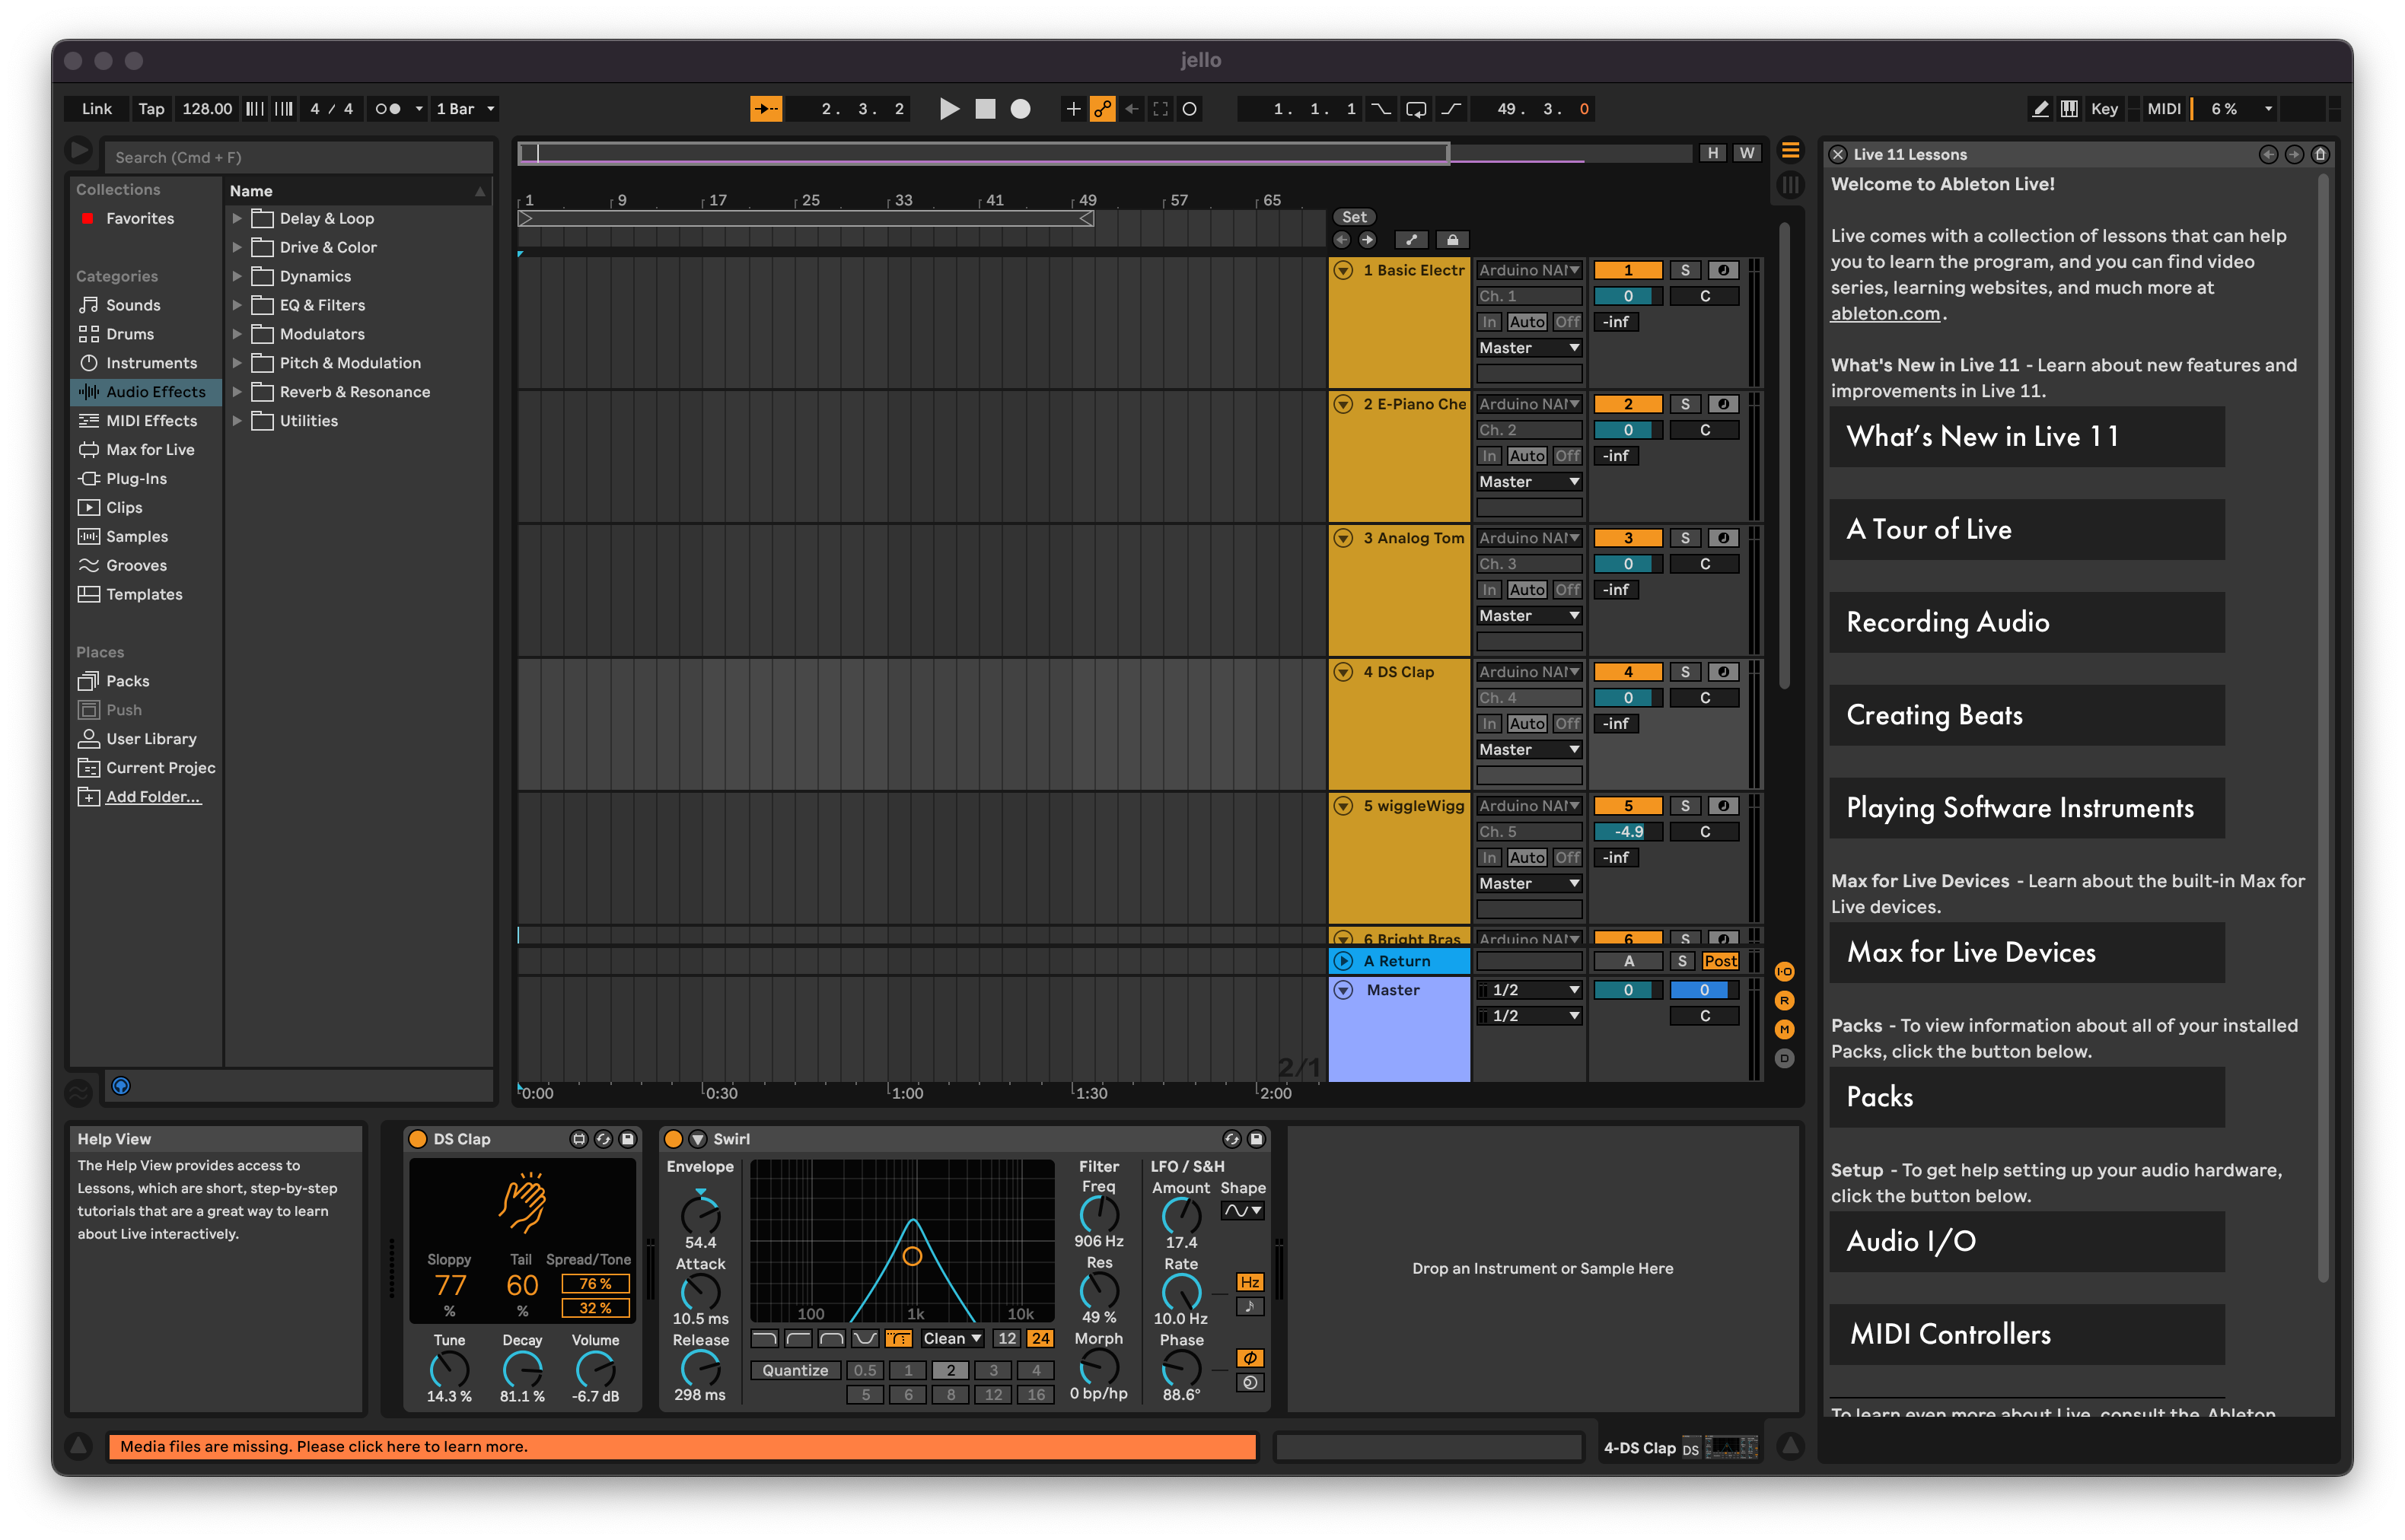The image size is (2405, 1540).
Task: Save the DS Clap preset
Action: (x=628, y=1139)
